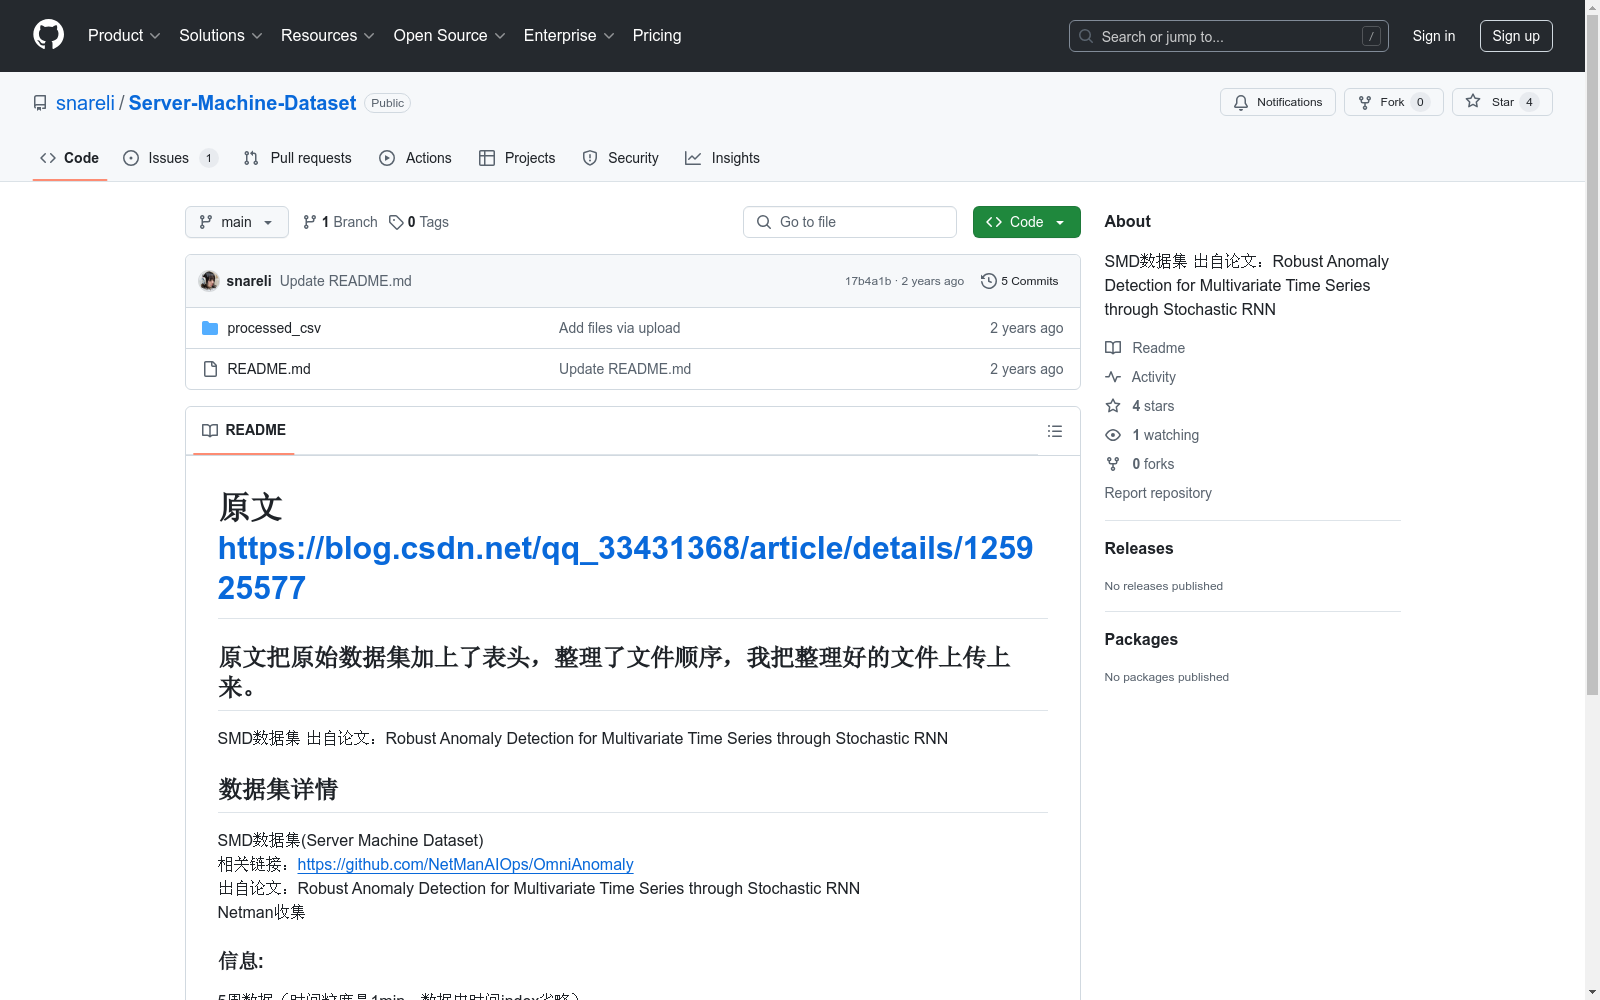
Task: Switch to the Insights tab
Action: click(722, 158)
